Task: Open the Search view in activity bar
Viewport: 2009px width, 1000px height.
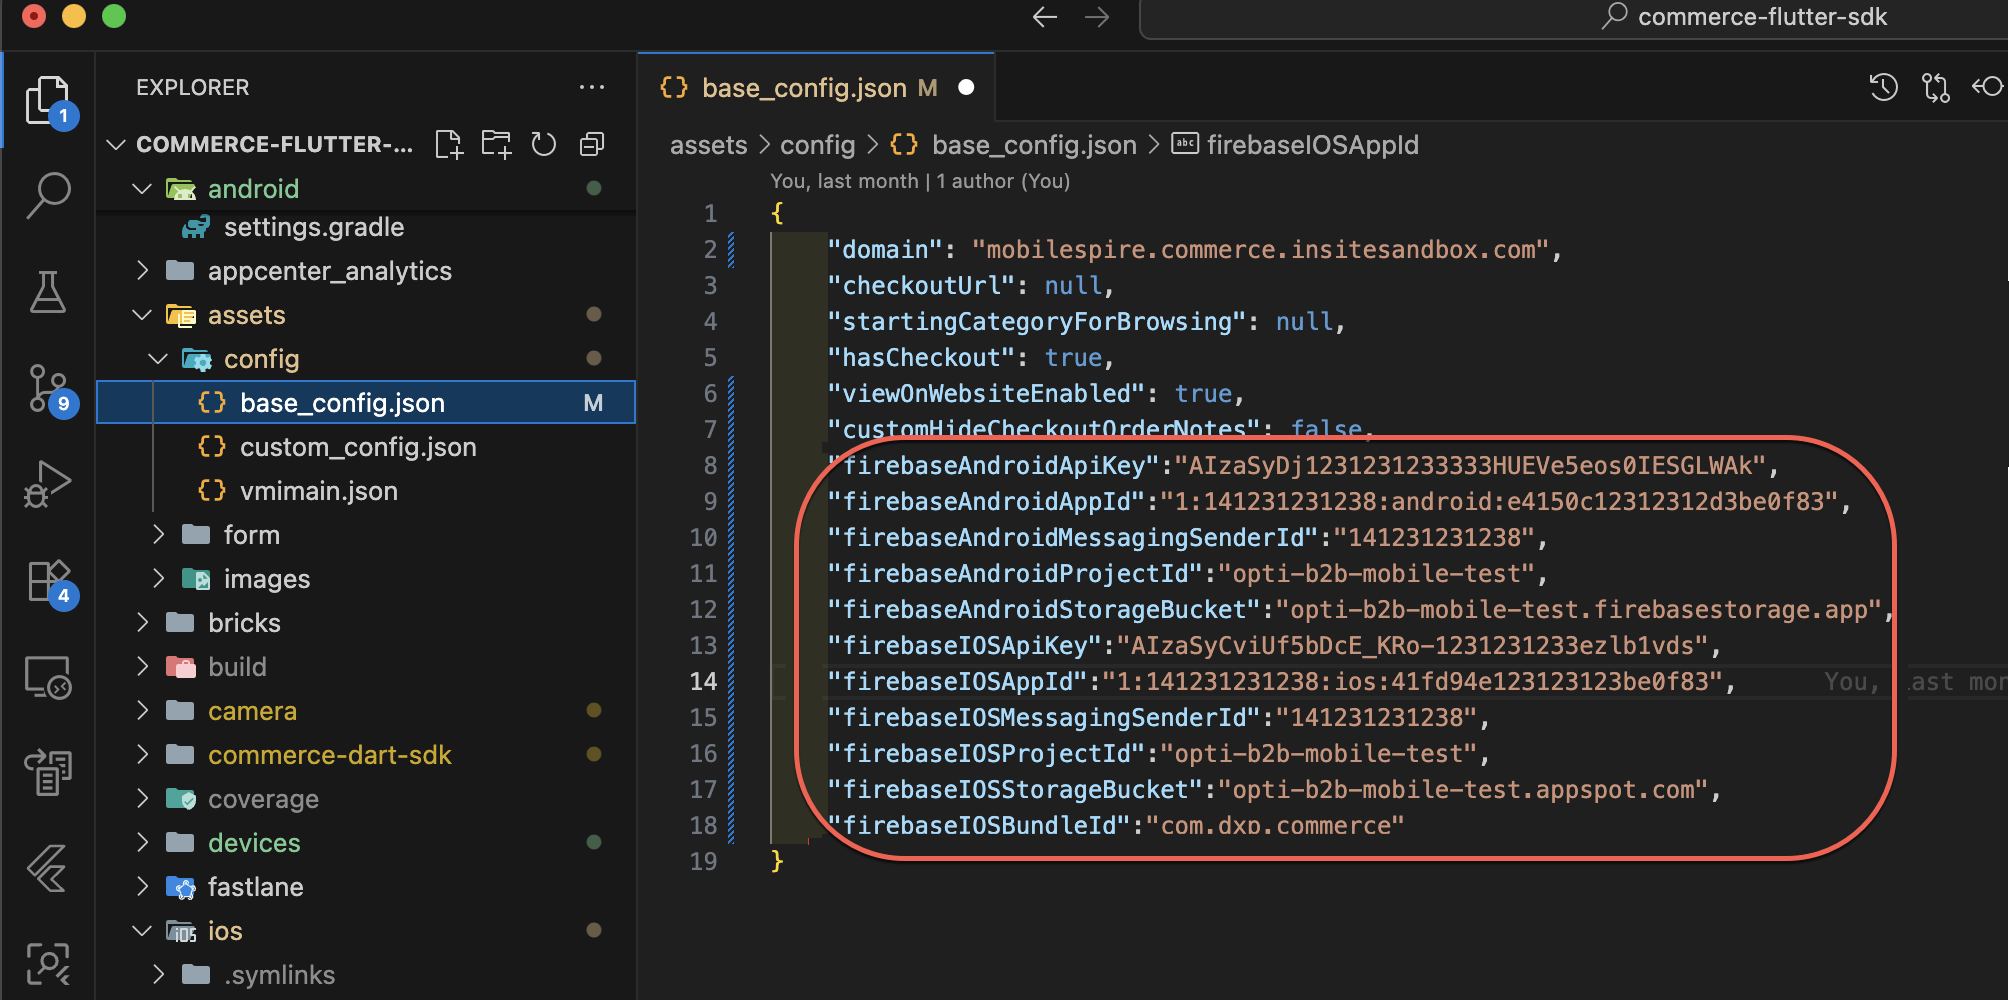Action: 48,195
